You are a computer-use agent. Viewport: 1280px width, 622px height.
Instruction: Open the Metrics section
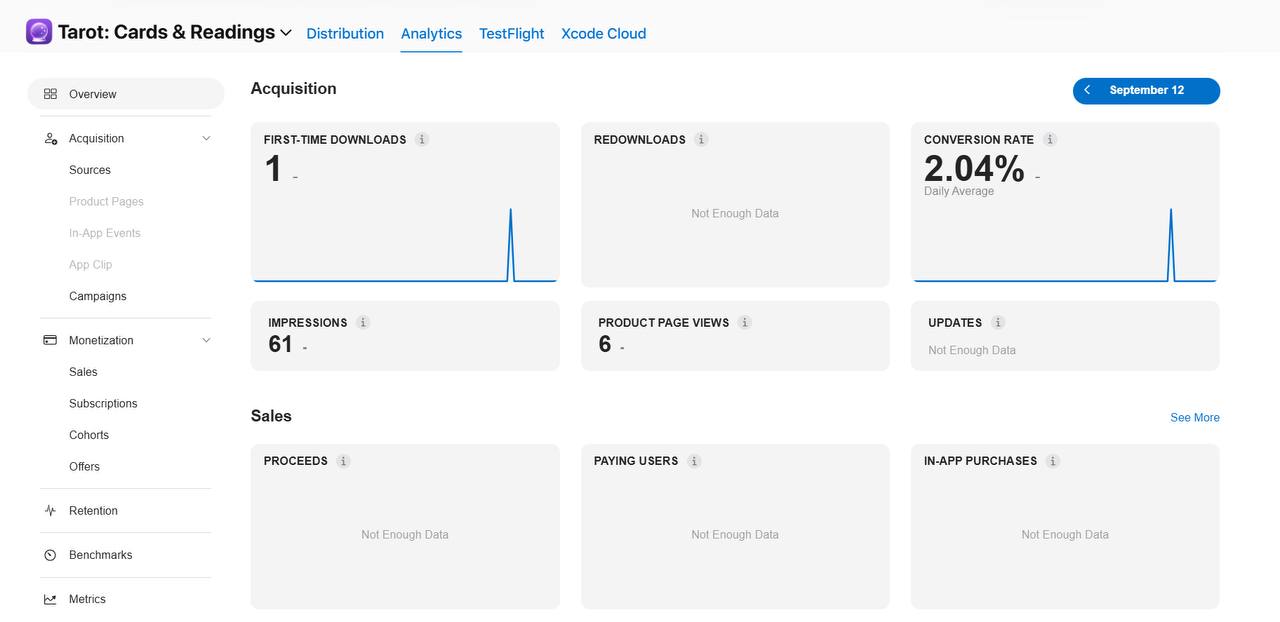(87, 599)
